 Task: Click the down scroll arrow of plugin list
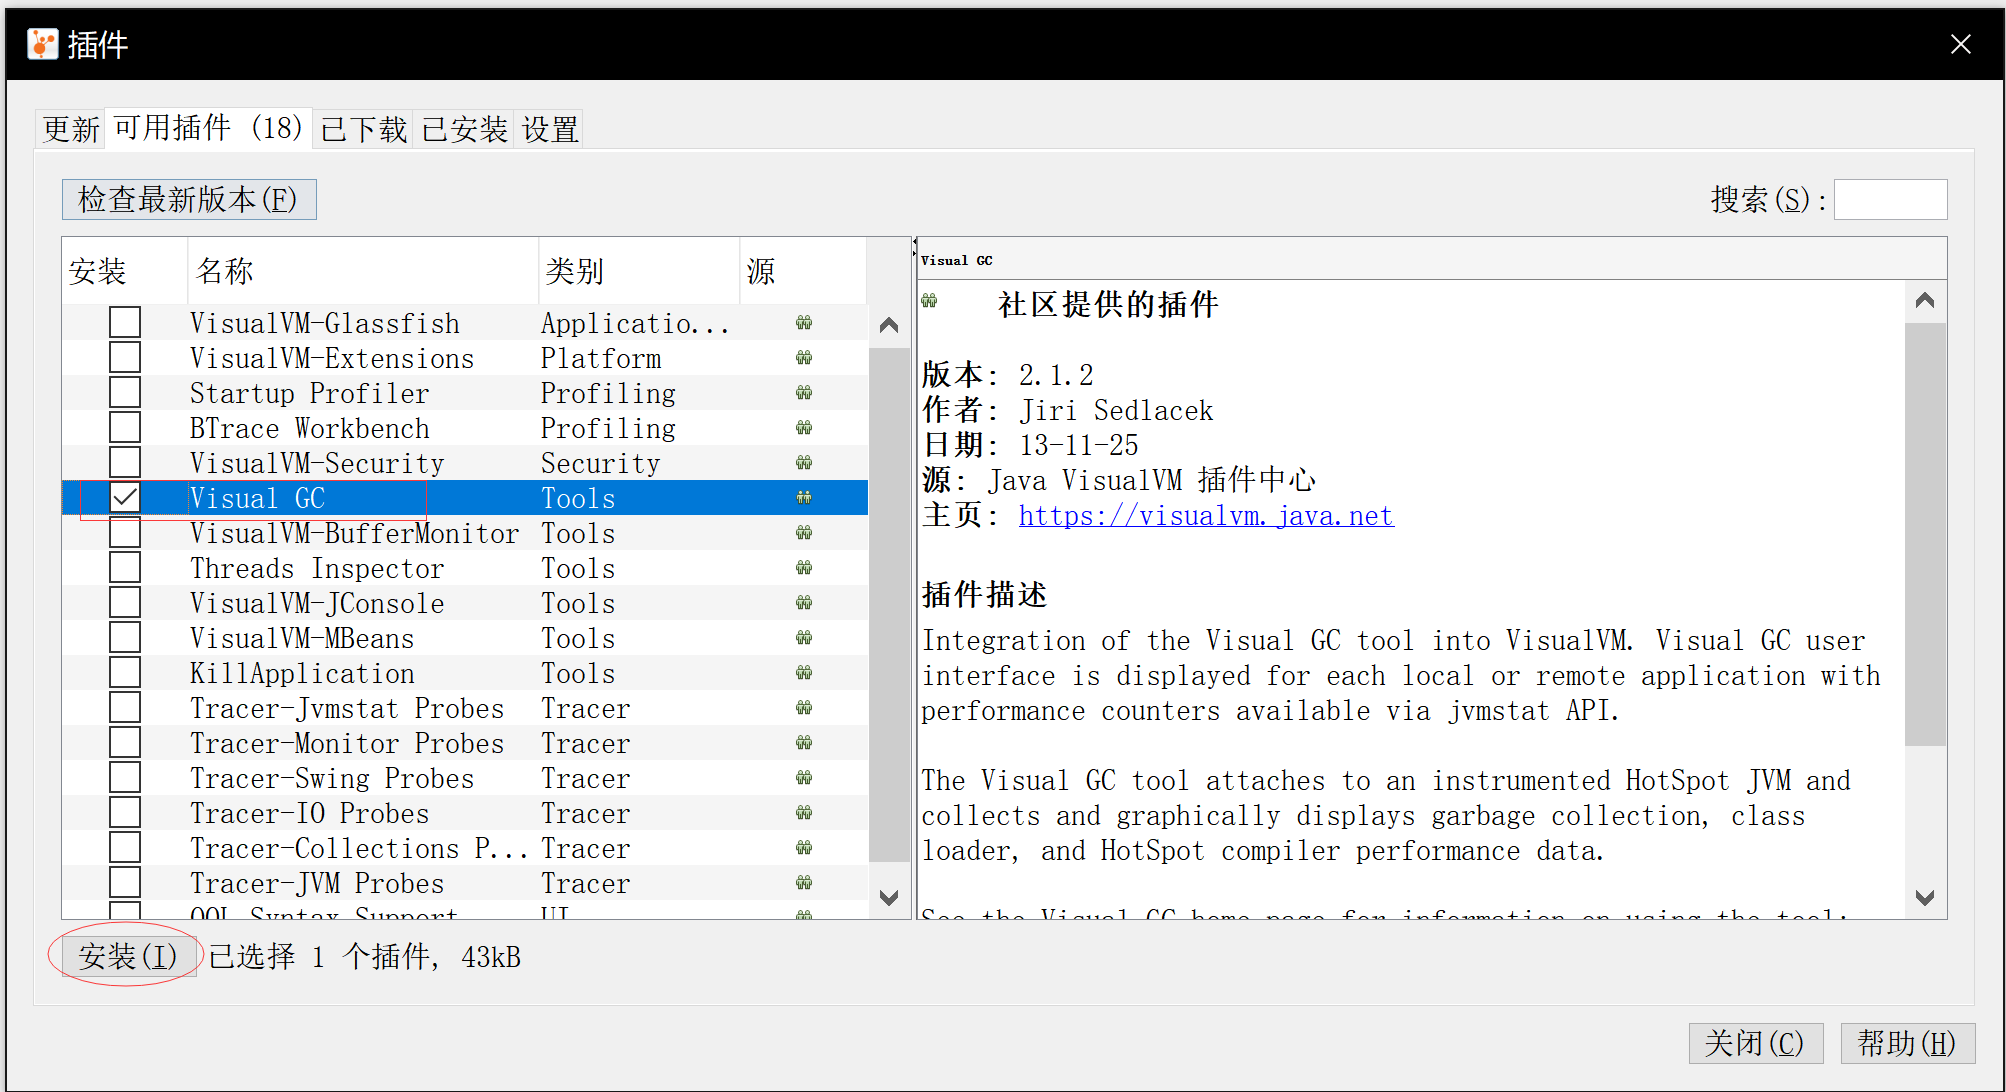pos(888,897)
